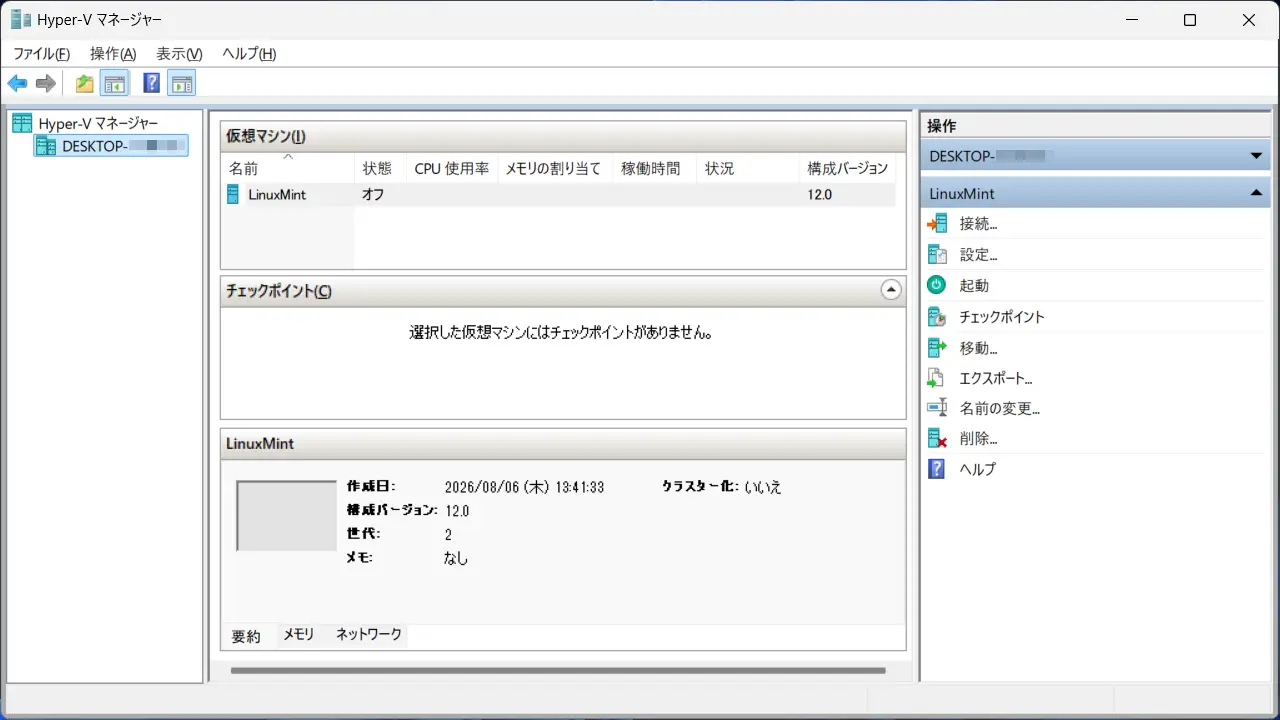
Task: Click the オフ state cell
Action: pos(373,195)
